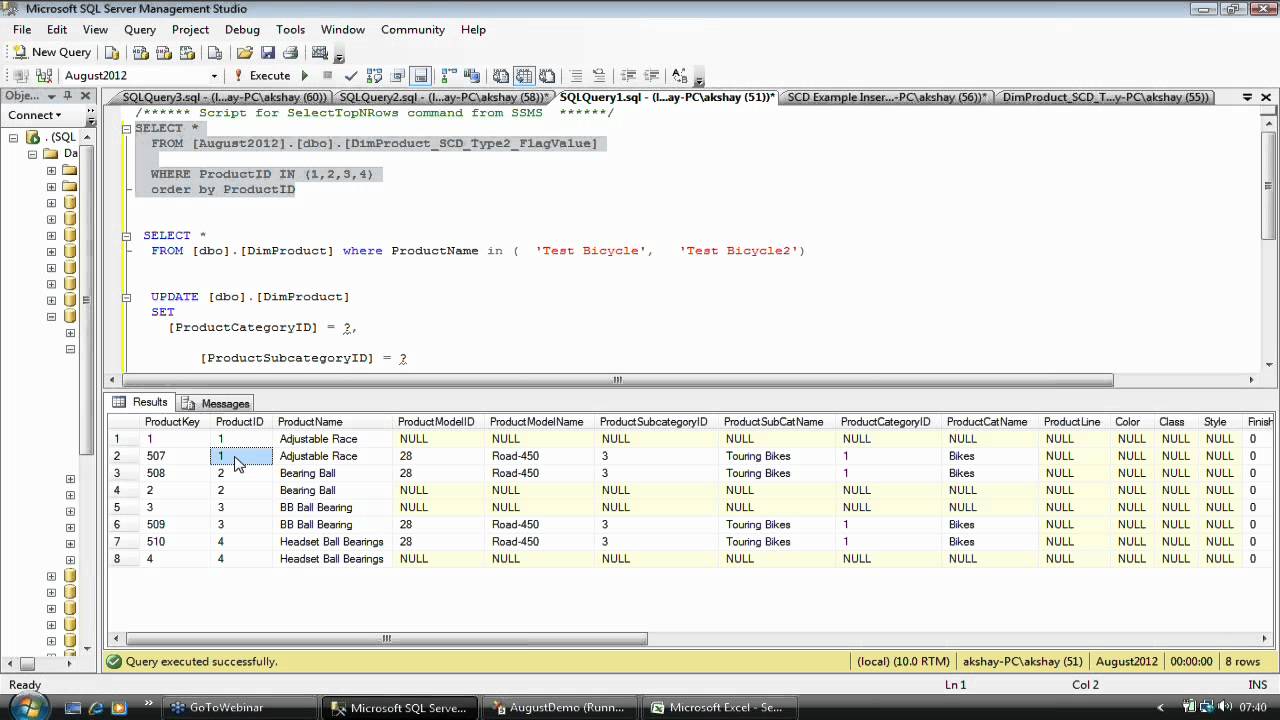
Task: Collapse the outline of the second SELECT statement
Action: (x=126, y=236)
